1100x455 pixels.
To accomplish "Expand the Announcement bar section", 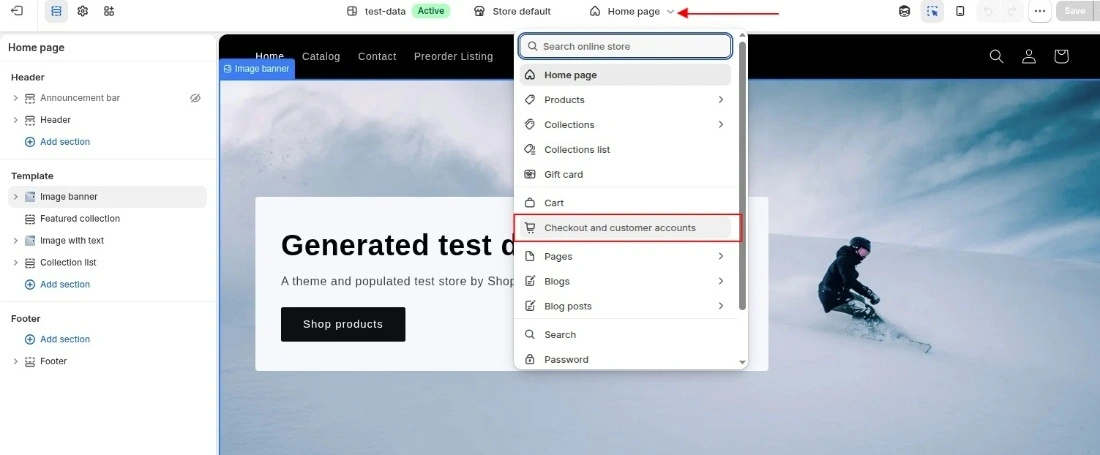I will [x=15, y=98].
